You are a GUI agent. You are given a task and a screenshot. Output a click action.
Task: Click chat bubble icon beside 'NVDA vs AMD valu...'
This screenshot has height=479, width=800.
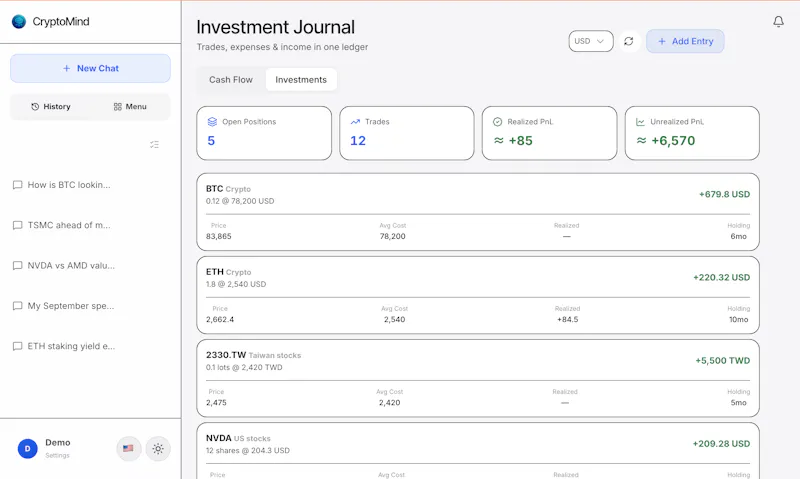(17, 265)
